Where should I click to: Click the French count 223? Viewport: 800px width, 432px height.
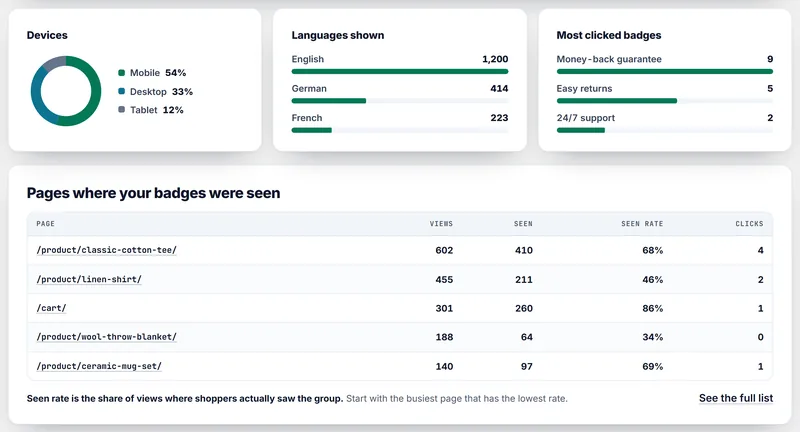pyautogui.click(x=499, y=118)
